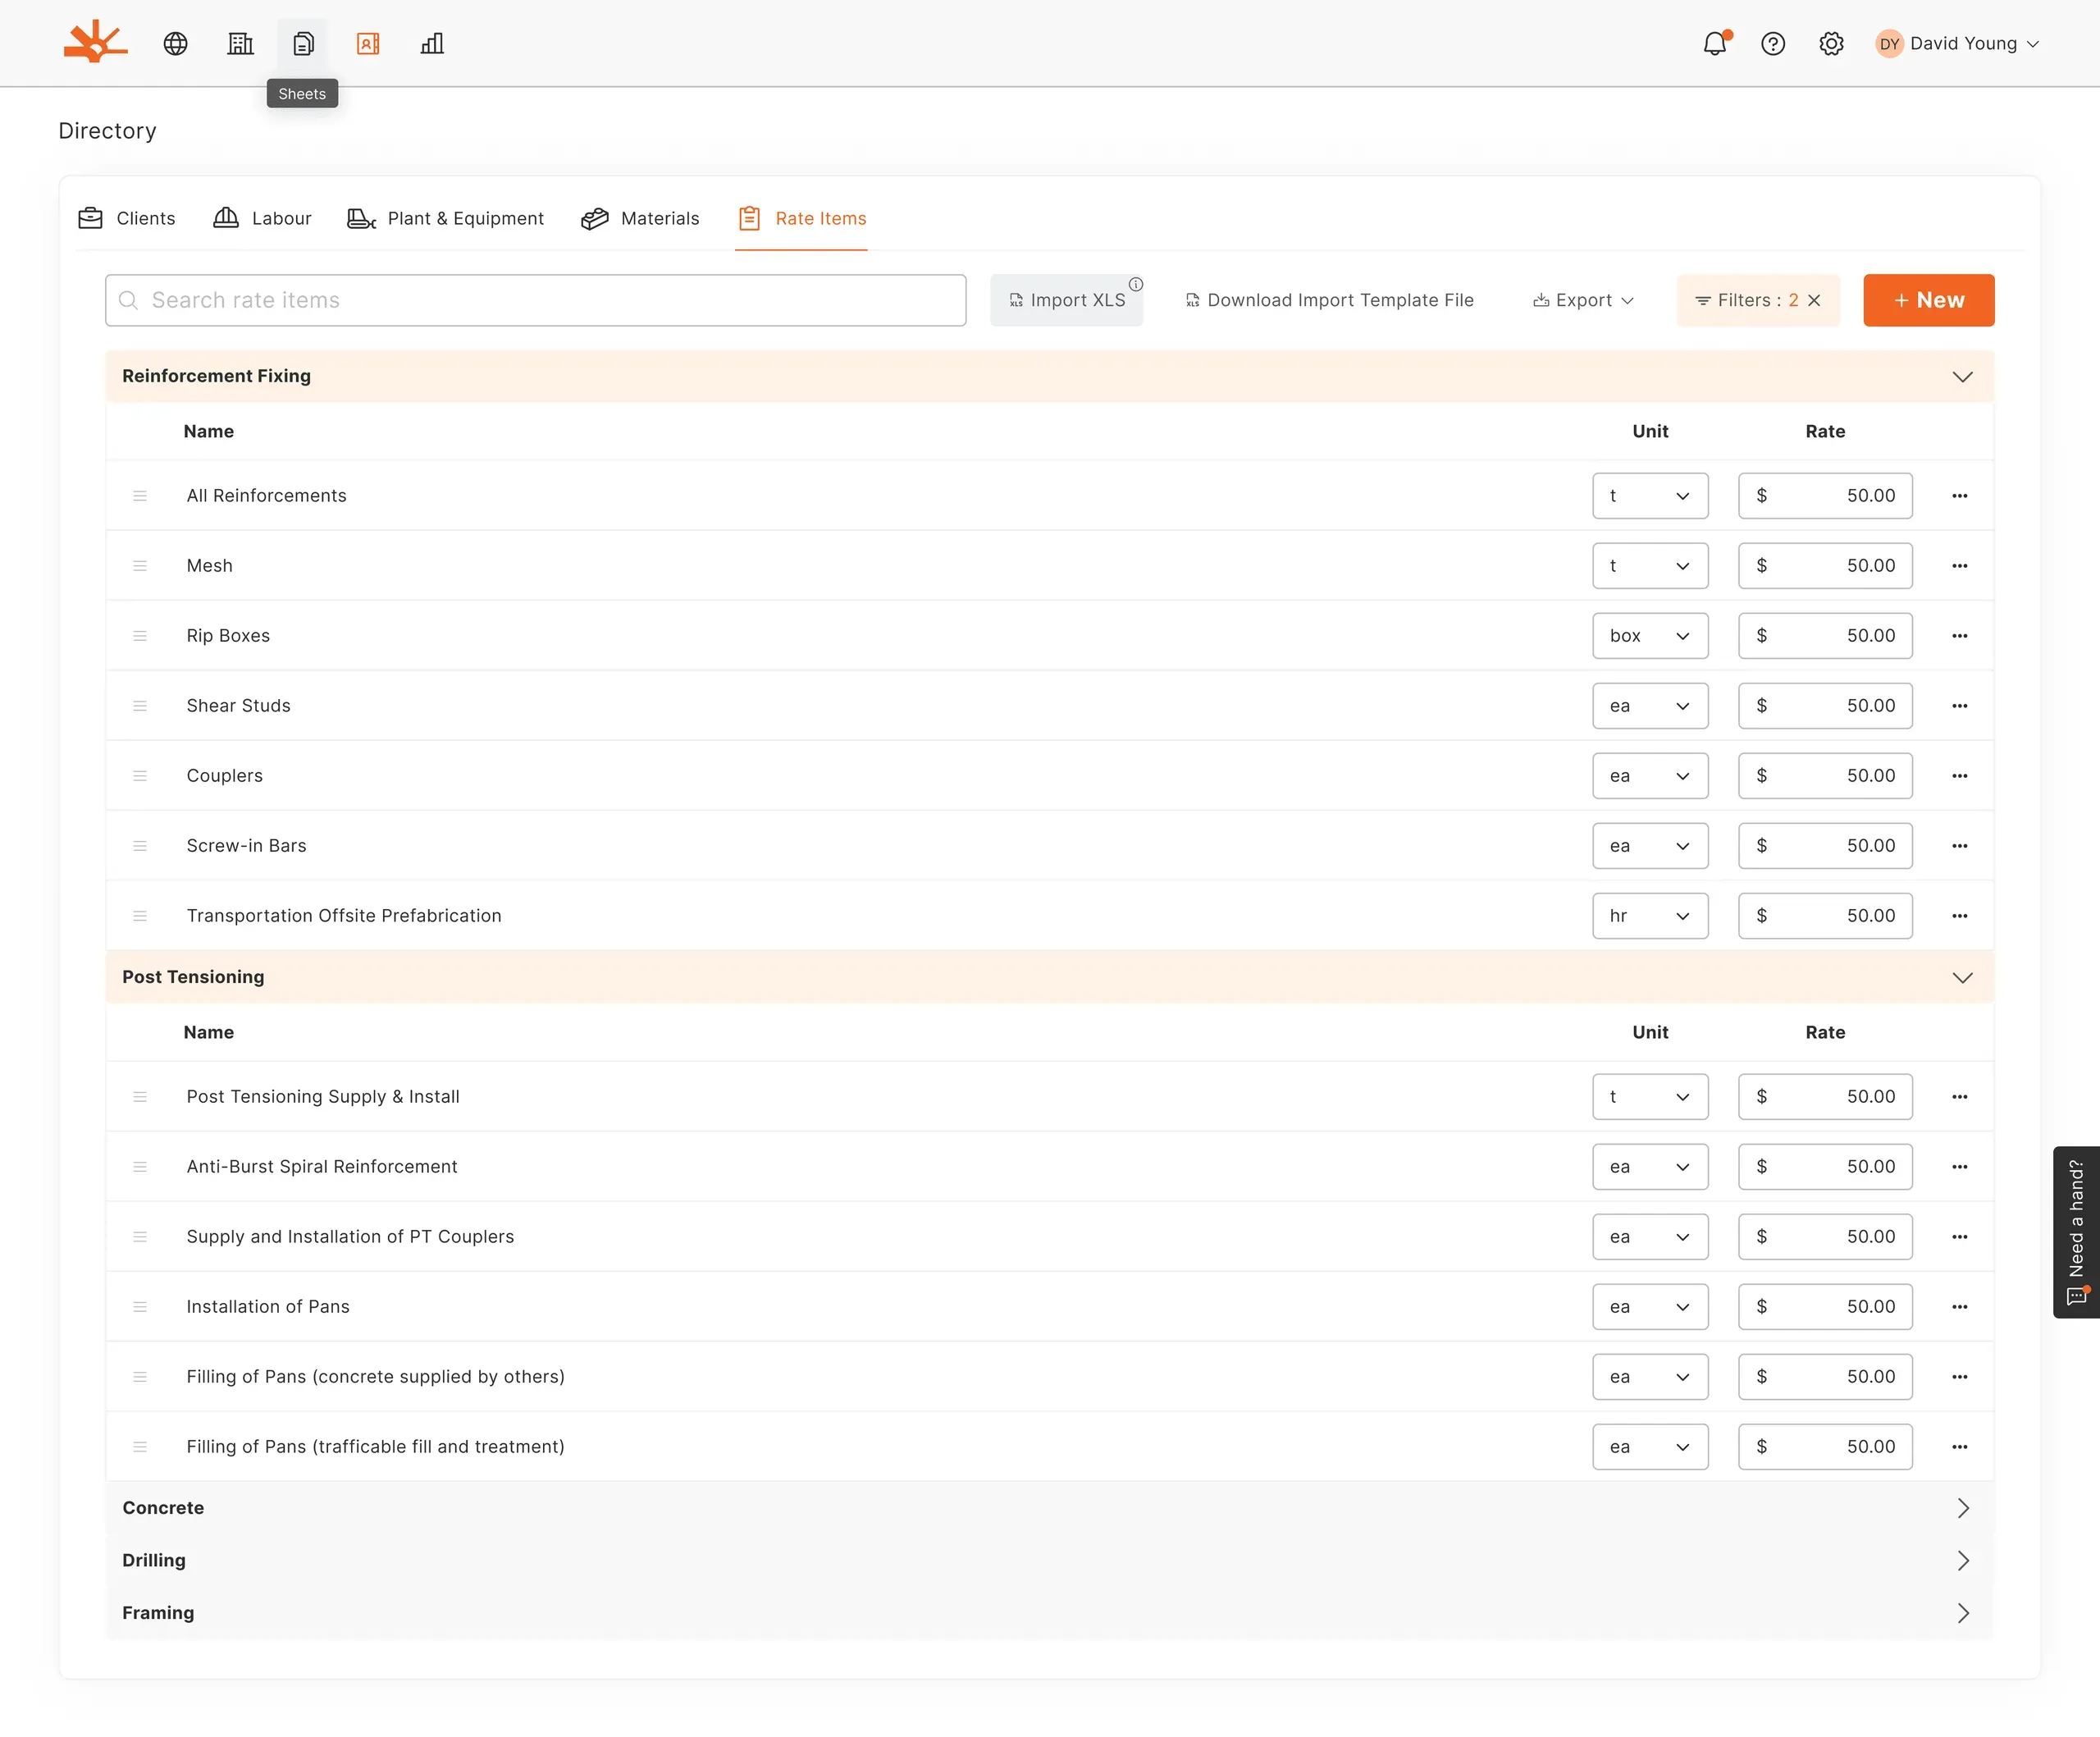The width and height of the screenshot is (2100, 1737).
Task: Click Screw-in Bars item name
Action: click(246, 846)
